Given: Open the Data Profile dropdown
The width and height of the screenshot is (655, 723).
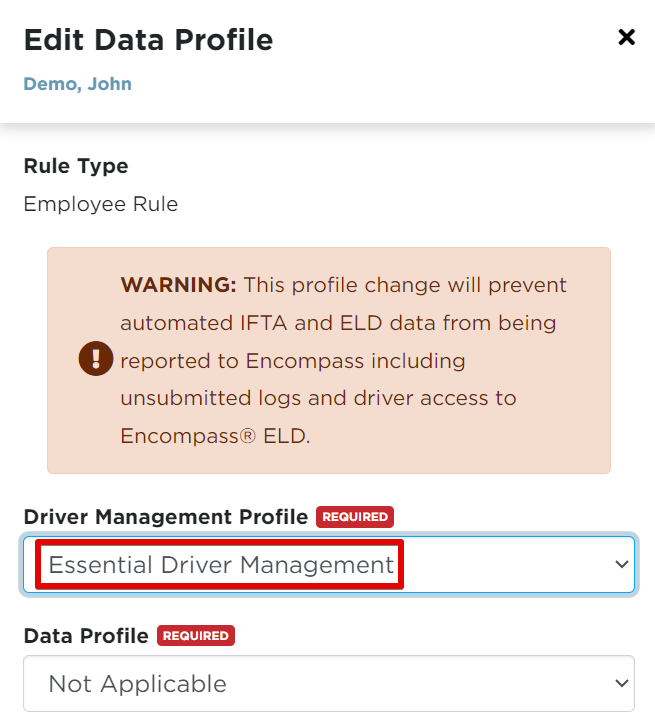Looking at the screenshot, I should tap(329, 683).
